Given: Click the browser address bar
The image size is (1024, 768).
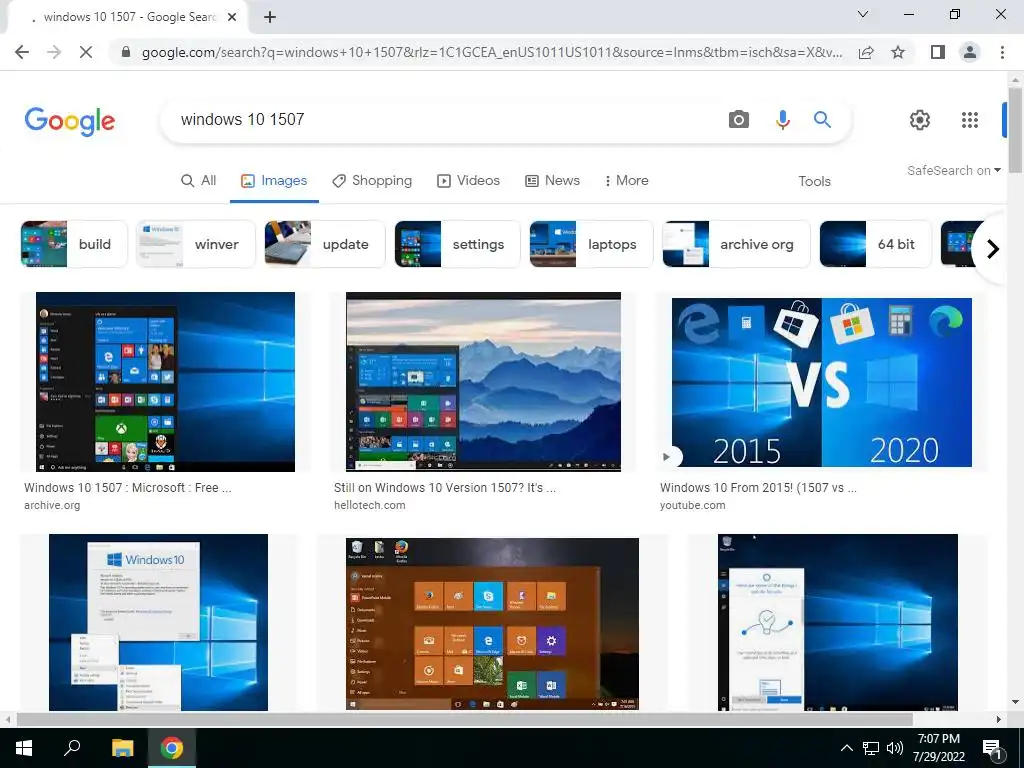Looking at the screenshot, I should coord(491,52).
